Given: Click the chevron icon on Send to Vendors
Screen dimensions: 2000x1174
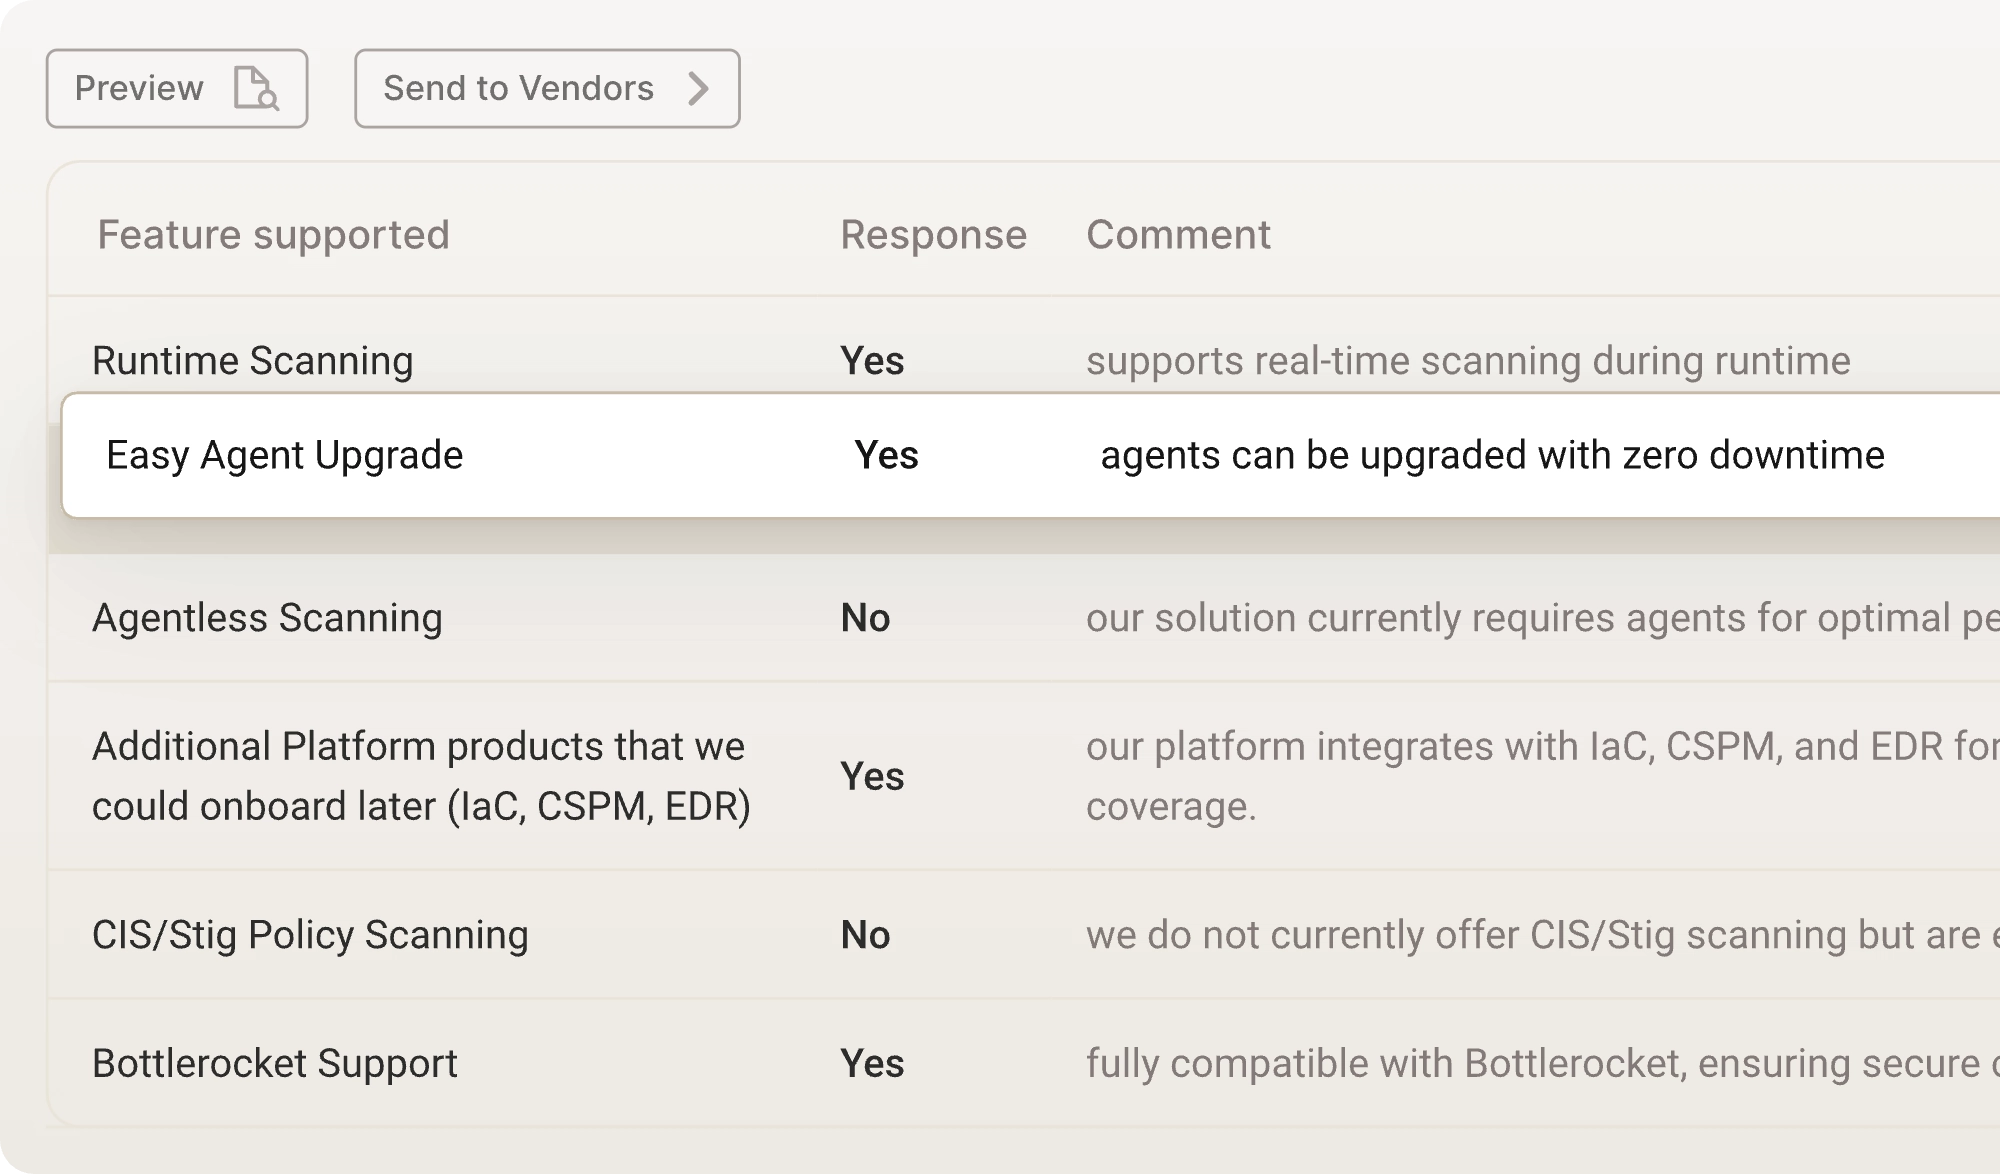Looking at the screenshot, I should tap(700, 88).
